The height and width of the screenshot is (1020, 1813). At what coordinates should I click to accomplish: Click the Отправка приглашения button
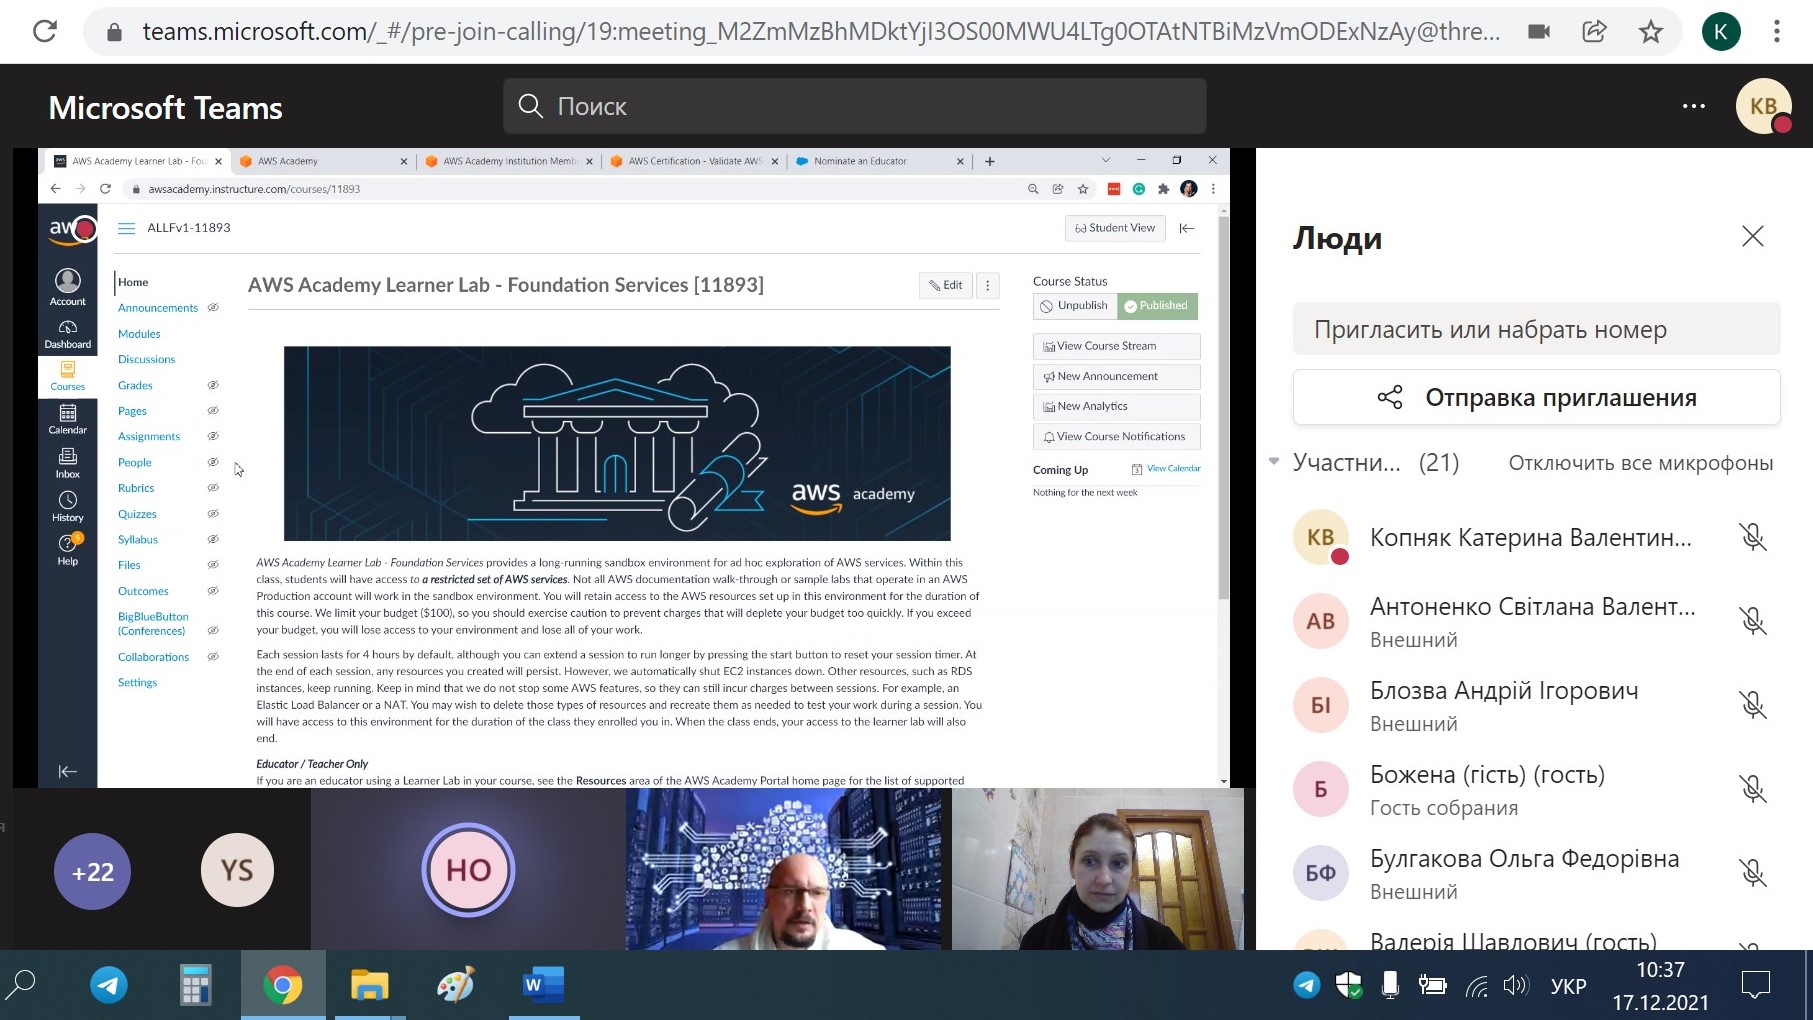coord(1536,398)
